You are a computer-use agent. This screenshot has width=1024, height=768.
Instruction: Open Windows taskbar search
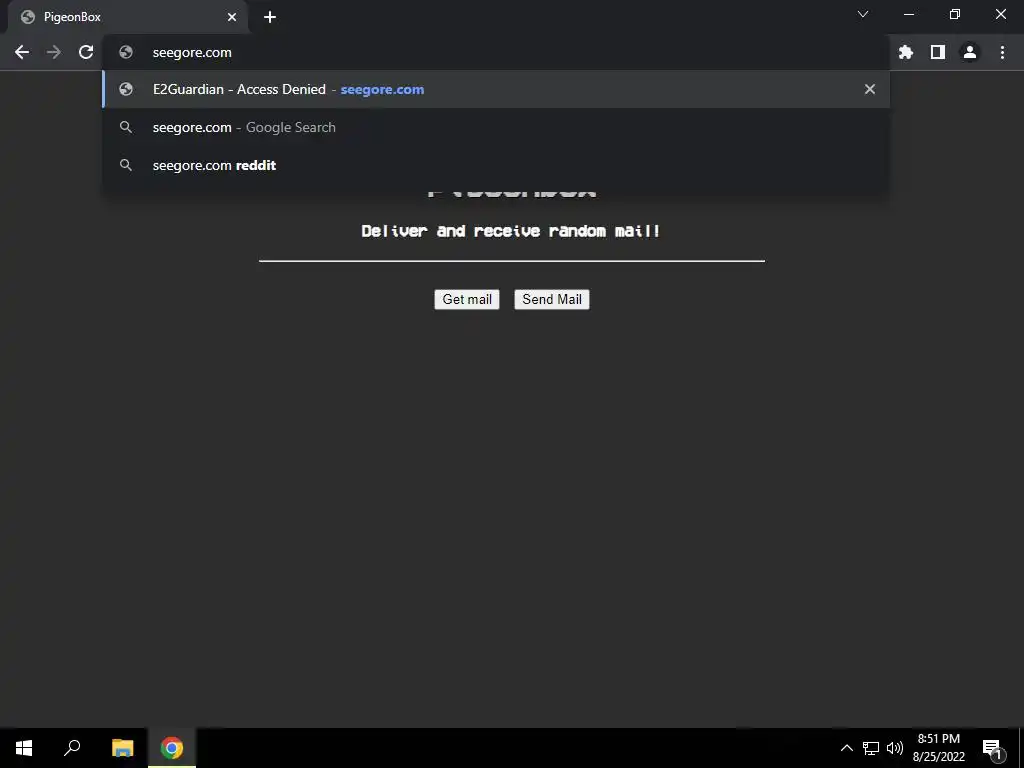(72, 748)
